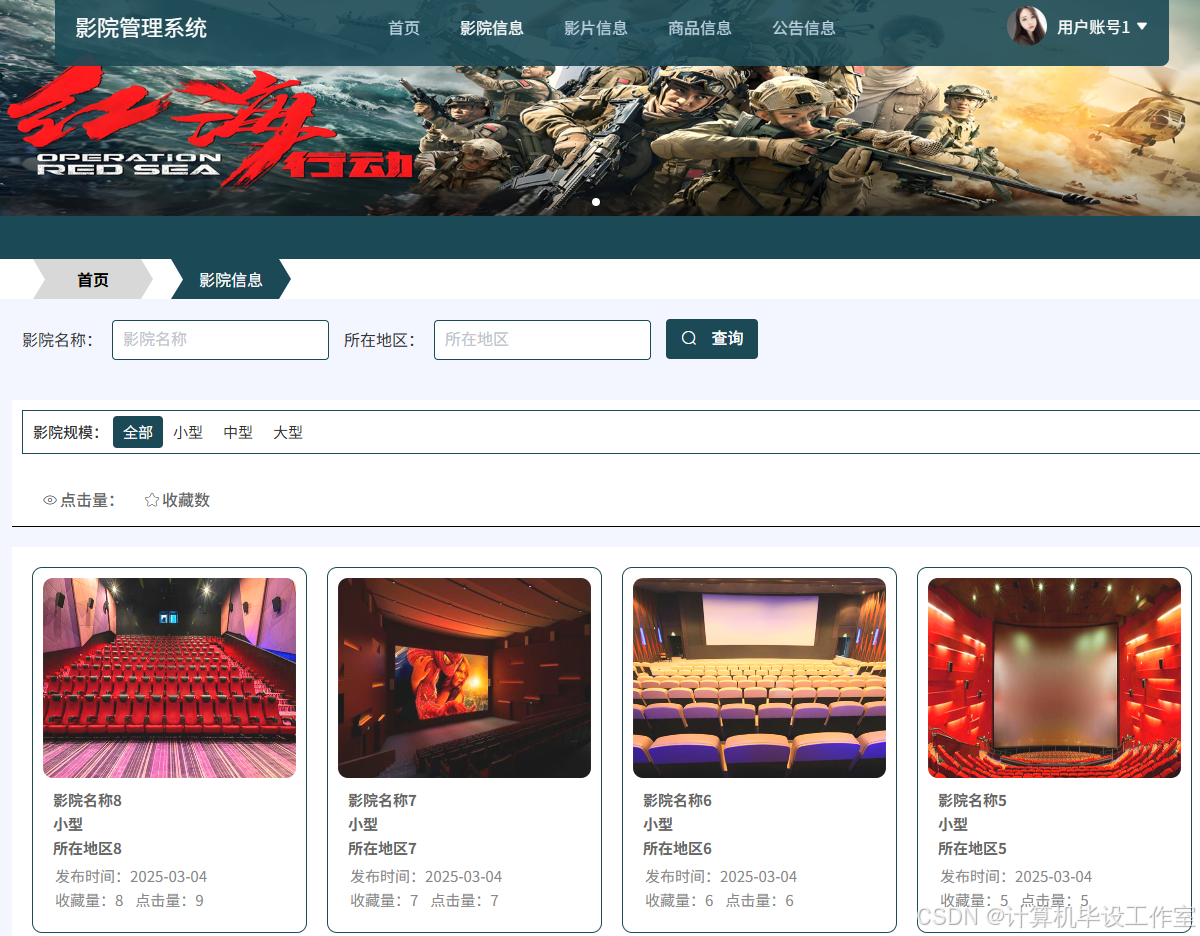Click the 所在地区8 text

click(87, 848)
